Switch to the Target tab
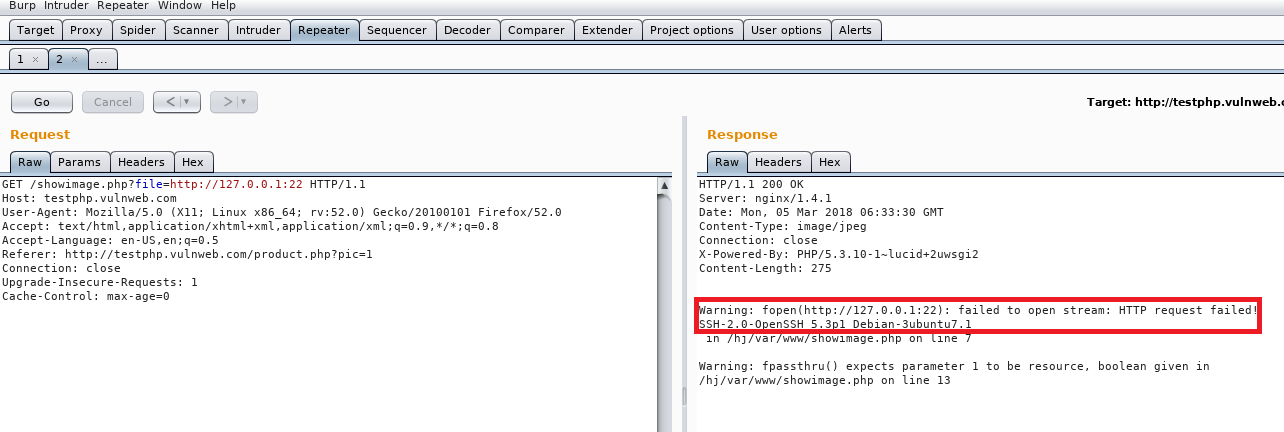The width and height of the screenshot is (1284, 432). (36, 30)
